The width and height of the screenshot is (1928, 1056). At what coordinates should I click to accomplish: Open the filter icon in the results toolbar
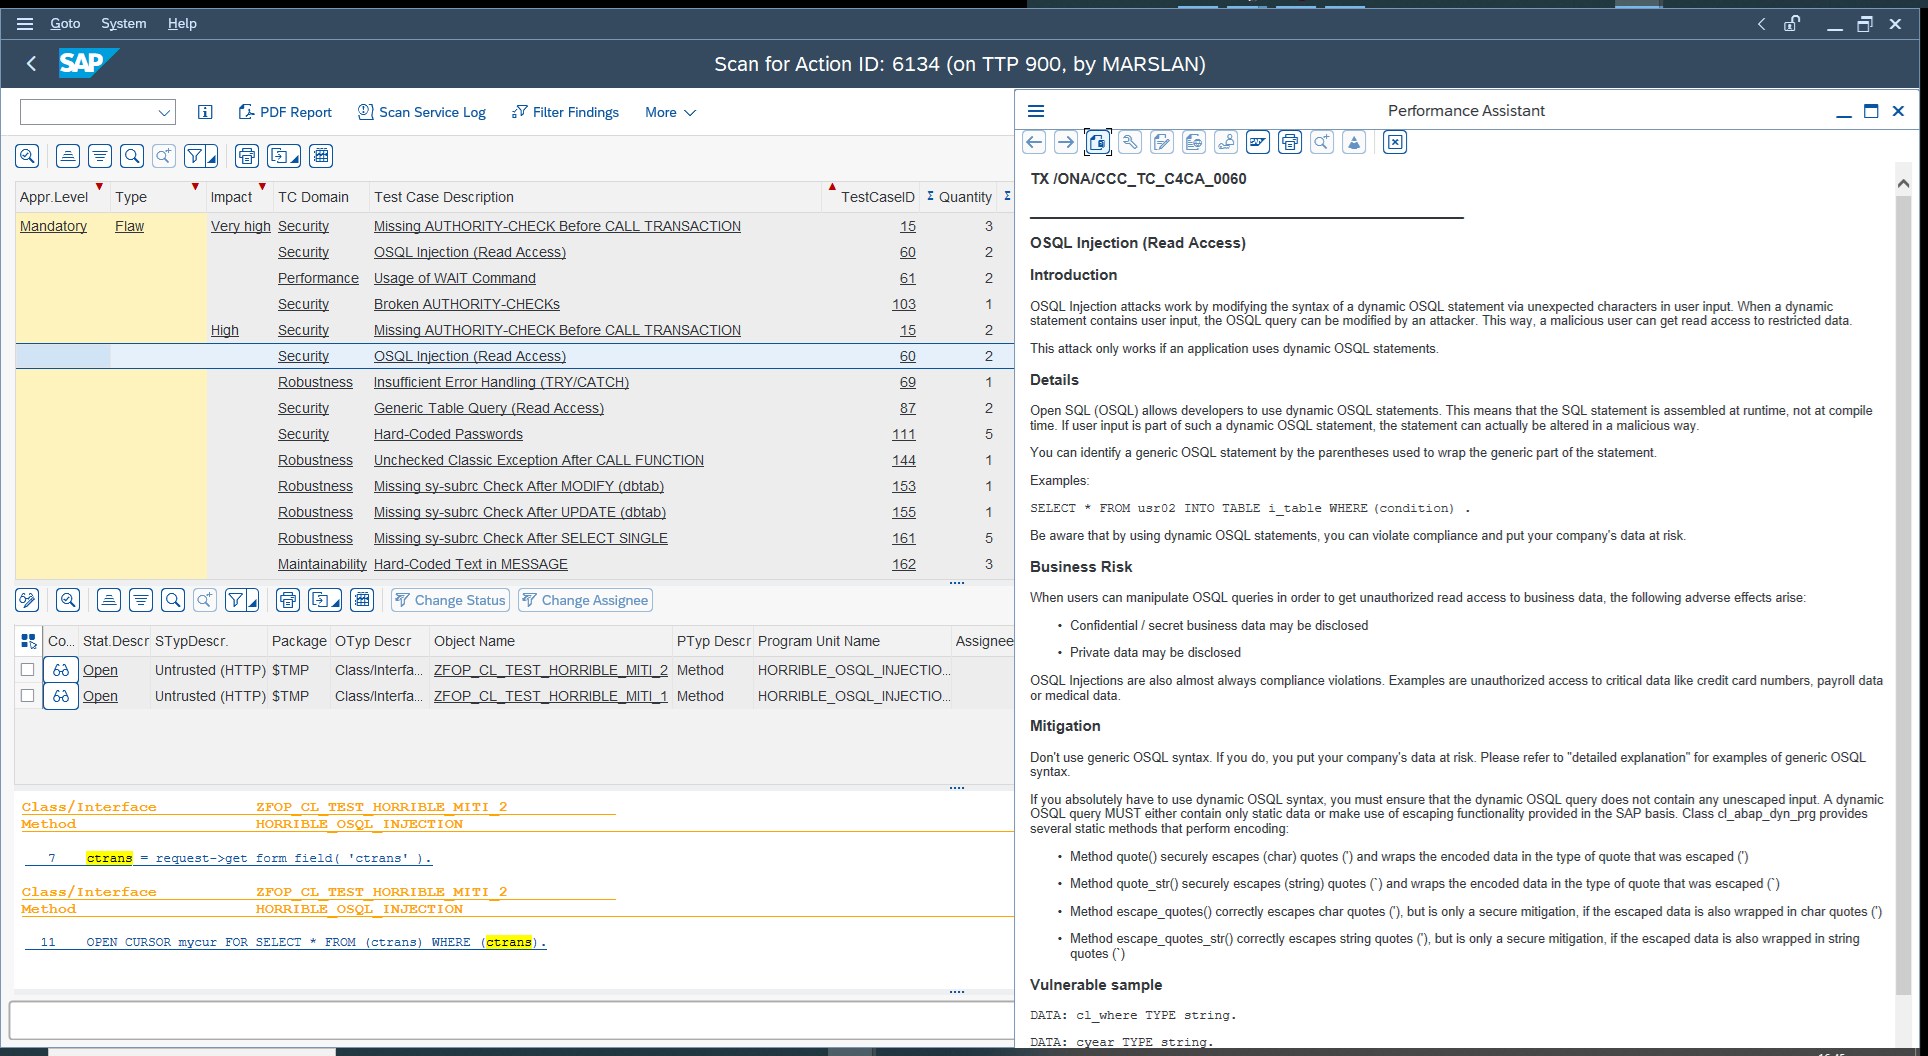[x=196, y=155]
